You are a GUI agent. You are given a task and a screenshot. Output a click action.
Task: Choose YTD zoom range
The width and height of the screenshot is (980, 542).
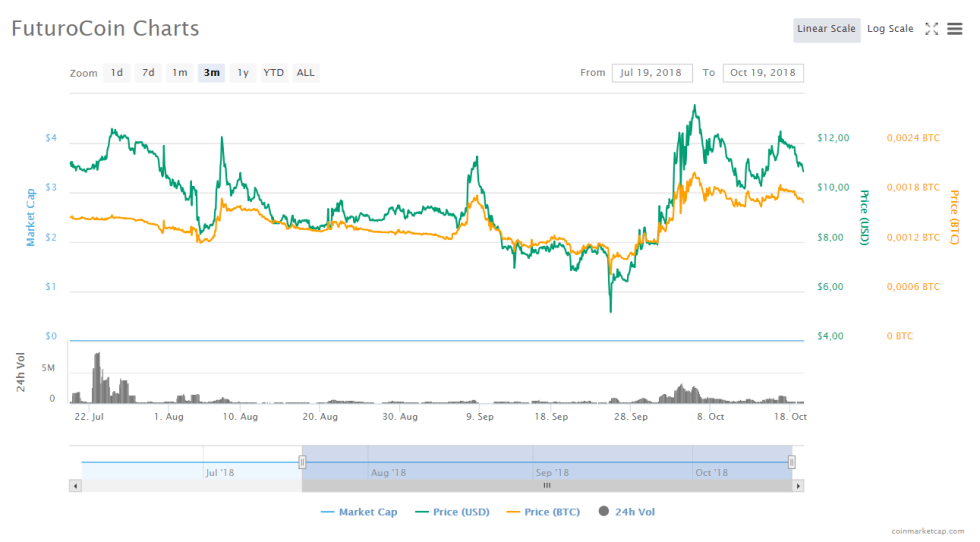[x=273, y=73]
